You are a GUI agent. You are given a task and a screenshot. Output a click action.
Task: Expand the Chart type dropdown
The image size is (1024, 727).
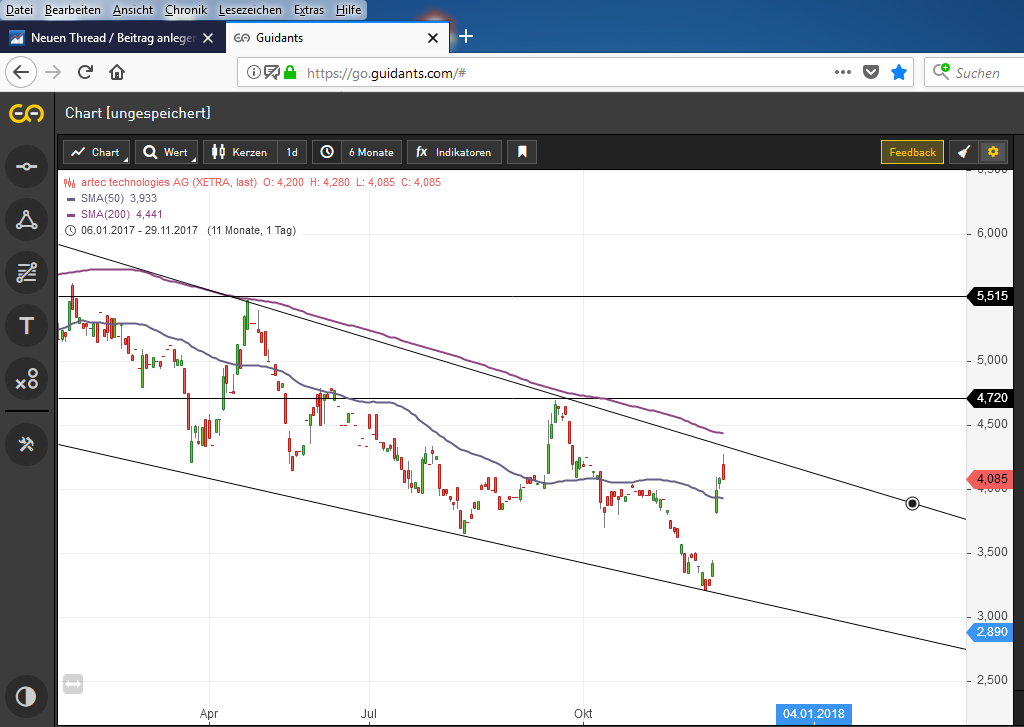coord(96,152)
